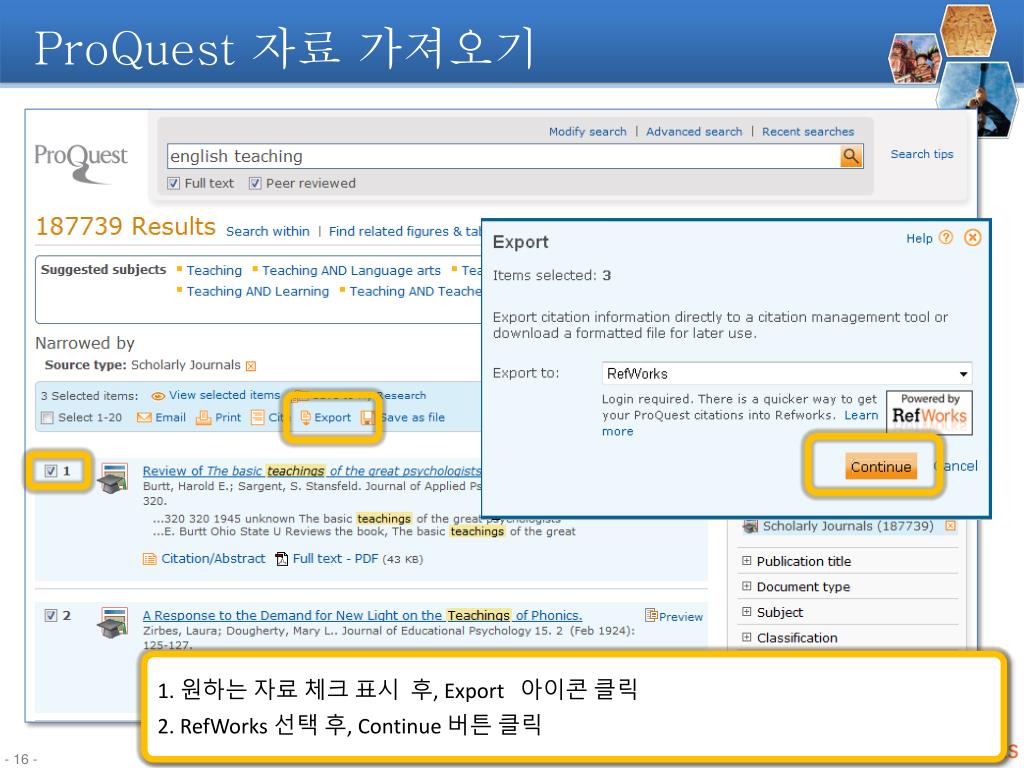The width and height of the screenshot is (1024, 768).
Task: Open result titled Review of The basic teachings
Action: click(x=312, y=471)
